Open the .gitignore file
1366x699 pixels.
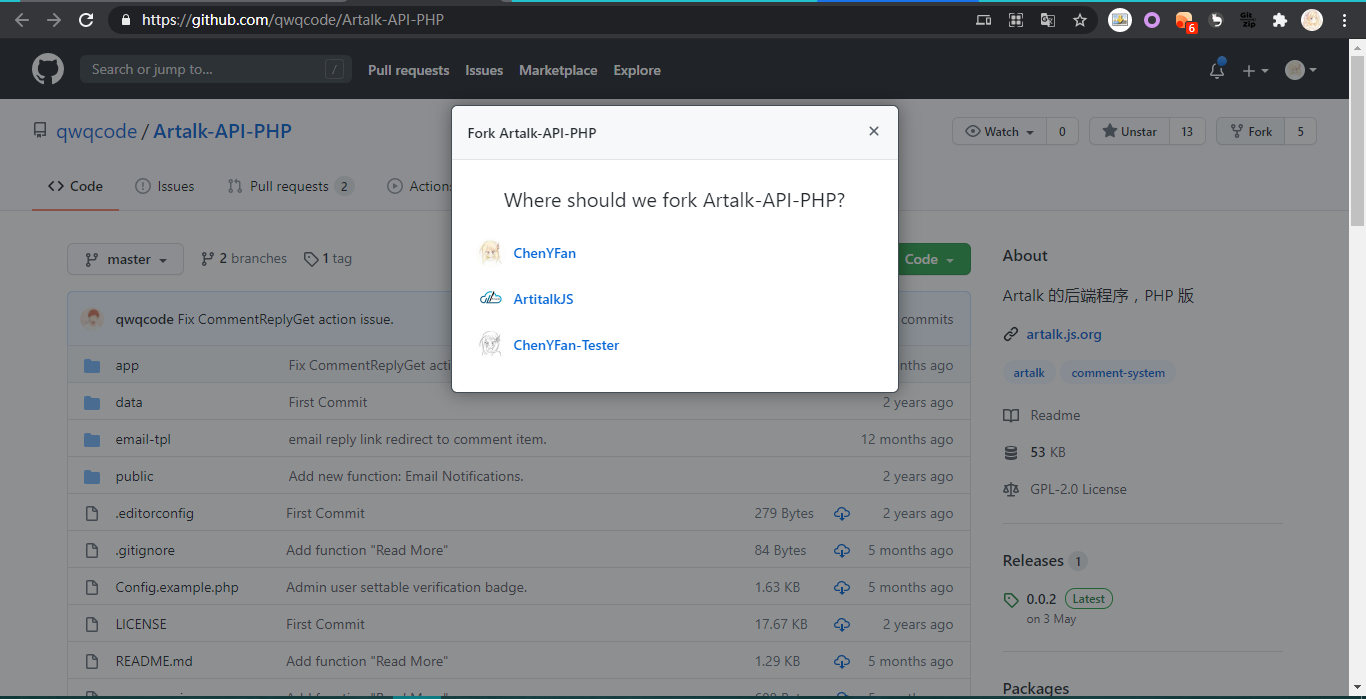[x=145, y=550]
